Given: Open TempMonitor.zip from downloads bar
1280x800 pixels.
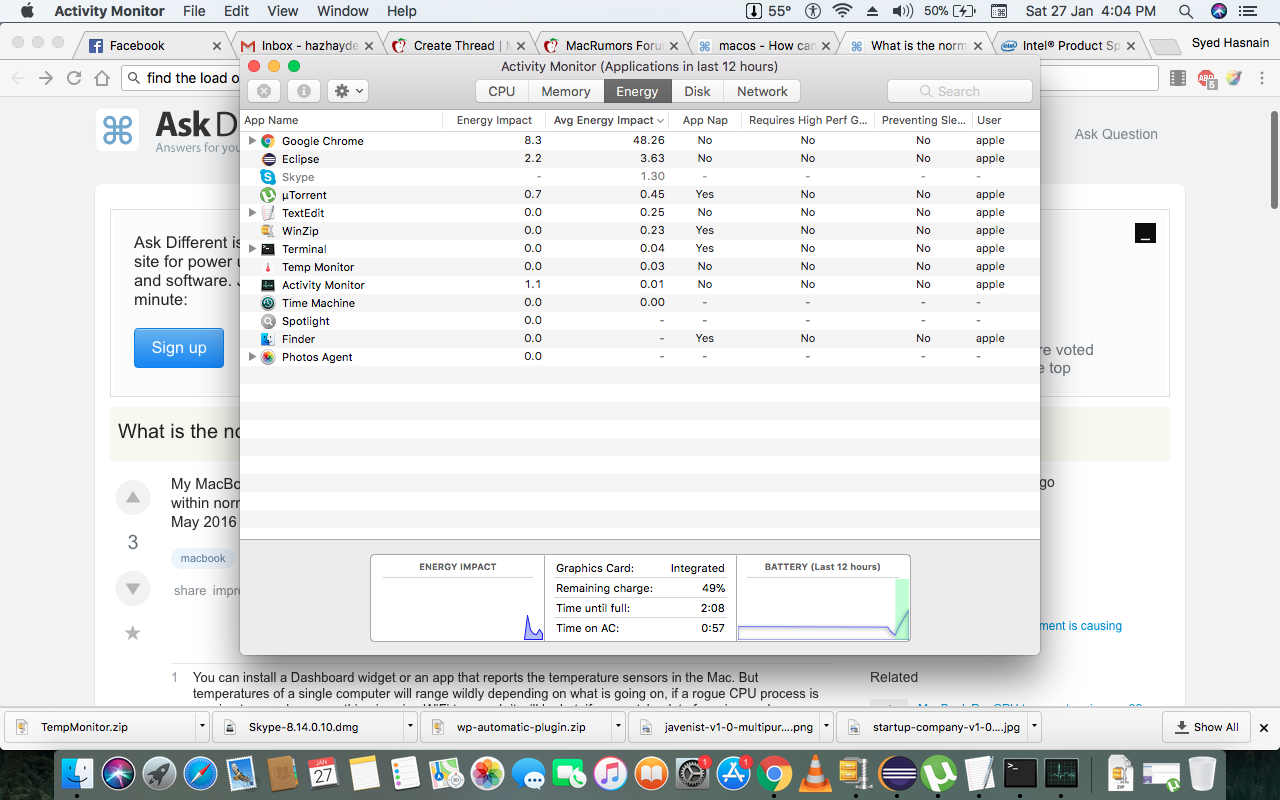Looking at the screenshot, I should [x=100, y=727].
